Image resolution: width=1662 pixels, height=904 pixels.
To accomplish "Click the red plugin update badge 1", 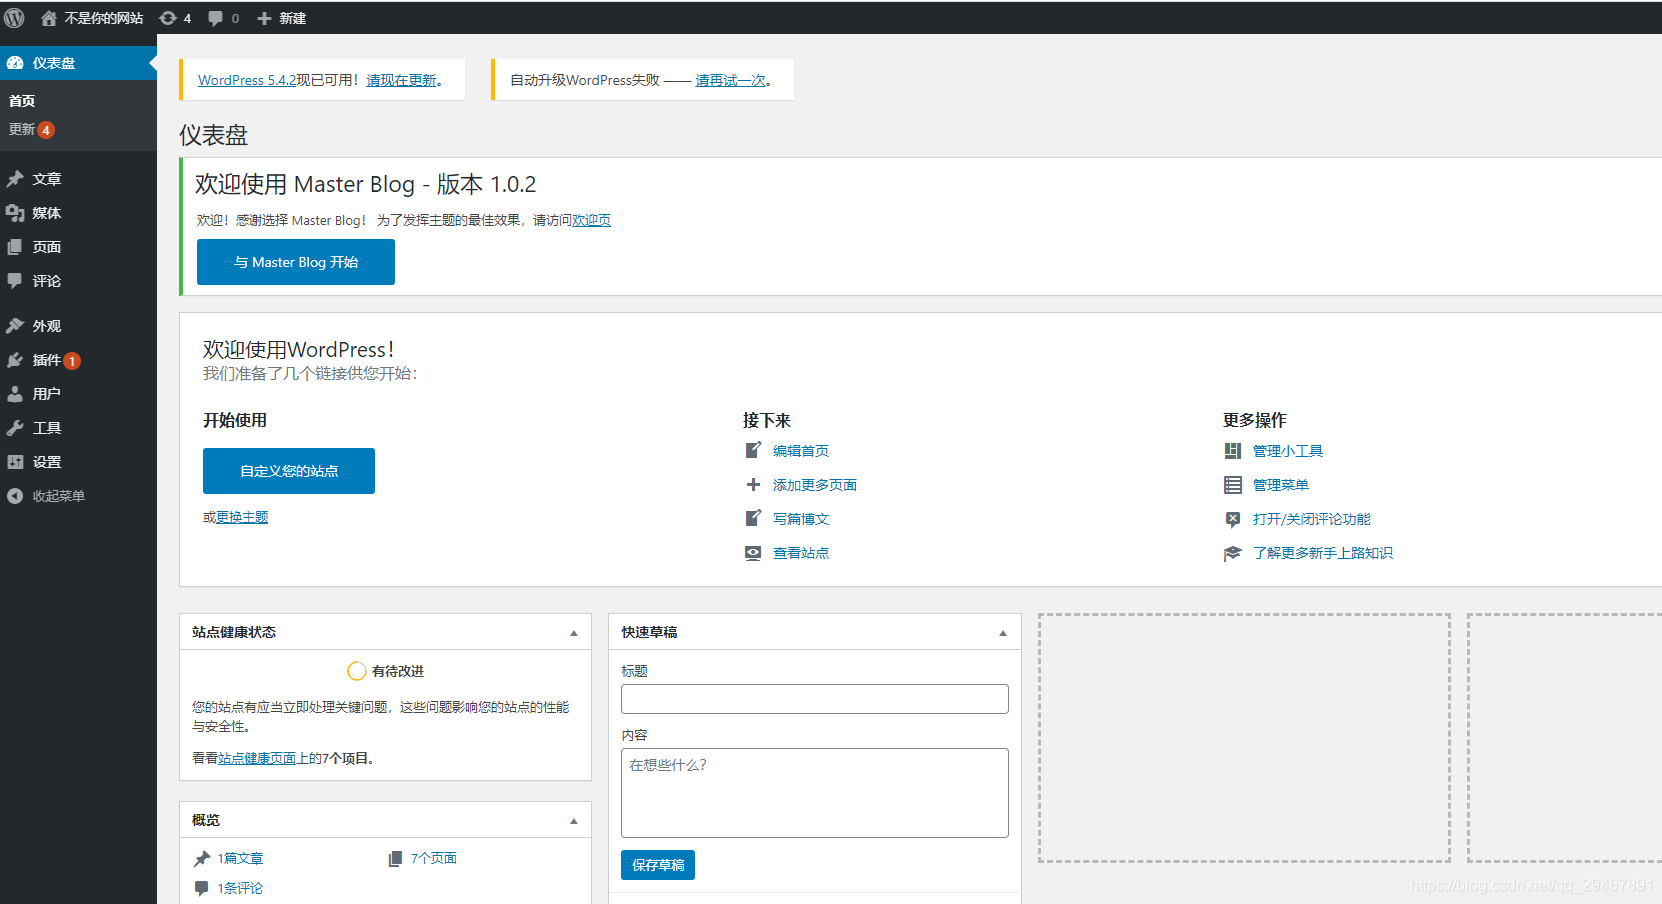I will coord(72,361).
